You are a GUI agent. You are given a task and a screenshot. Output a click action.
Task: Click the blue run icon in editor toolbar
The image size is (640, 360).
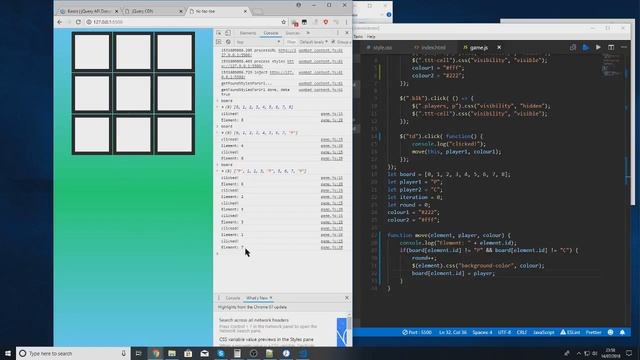586,47
